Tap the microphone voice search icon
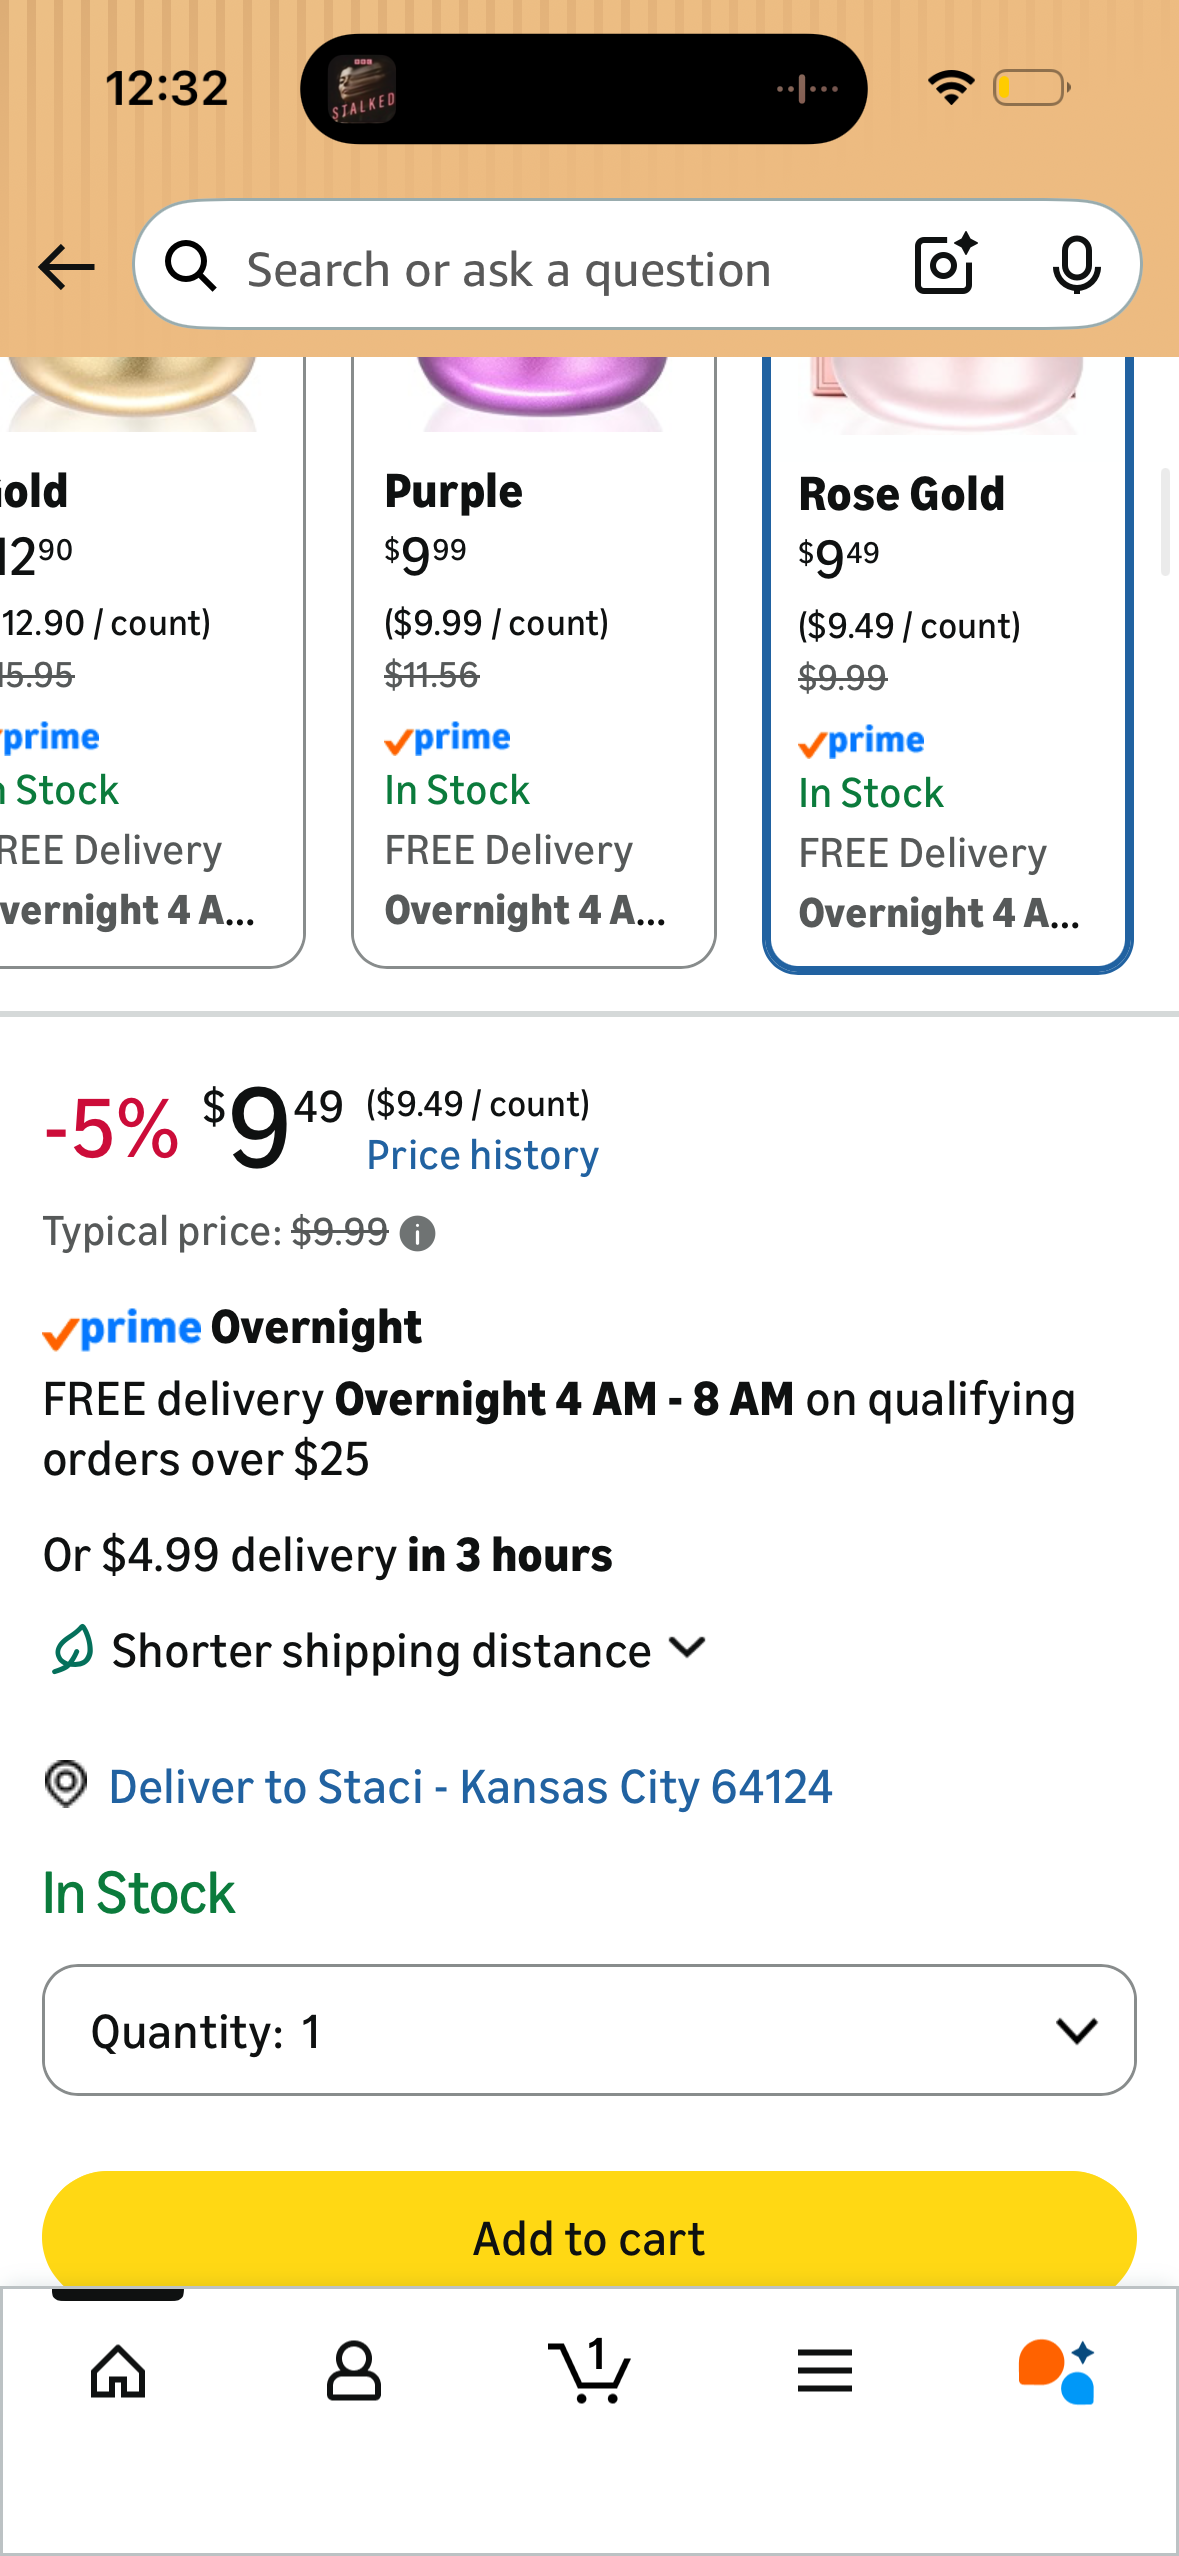 pos(1076,266)
